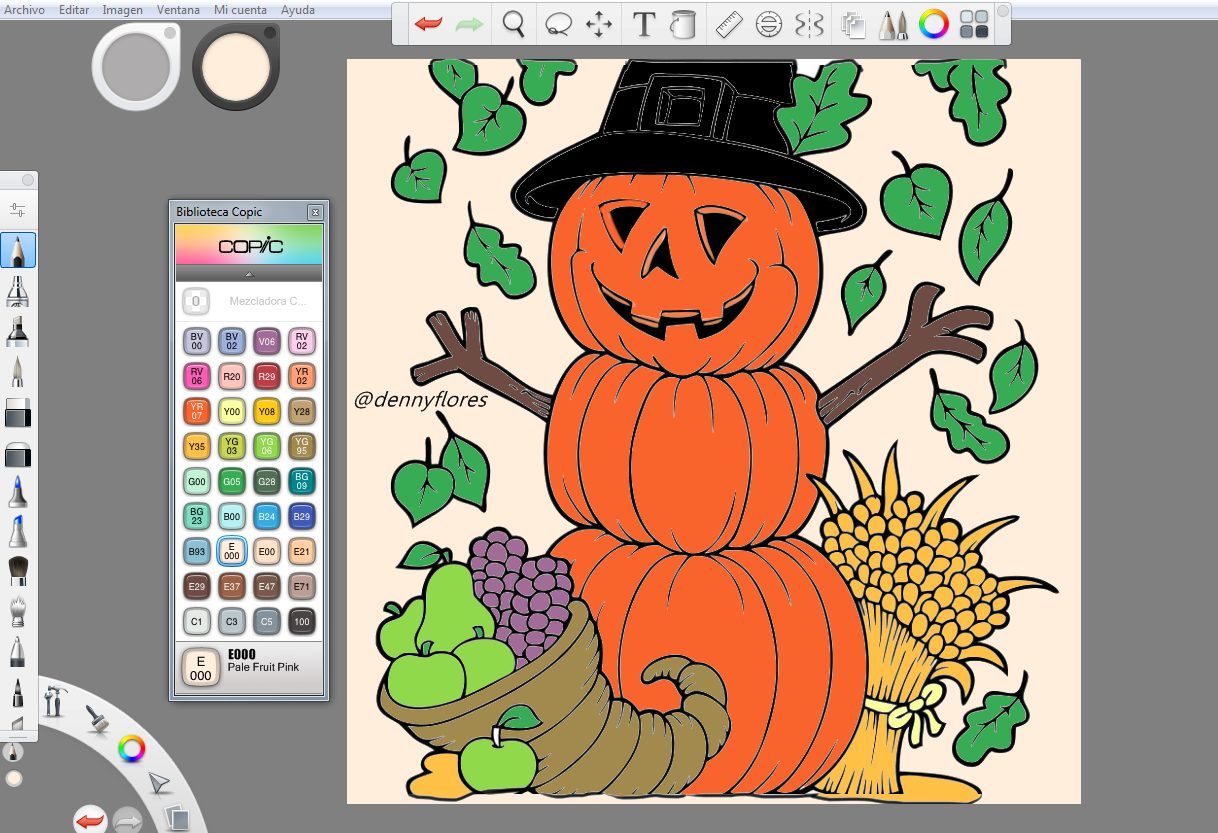
Task: Open the Ventana menu
Action: [178, 10]
